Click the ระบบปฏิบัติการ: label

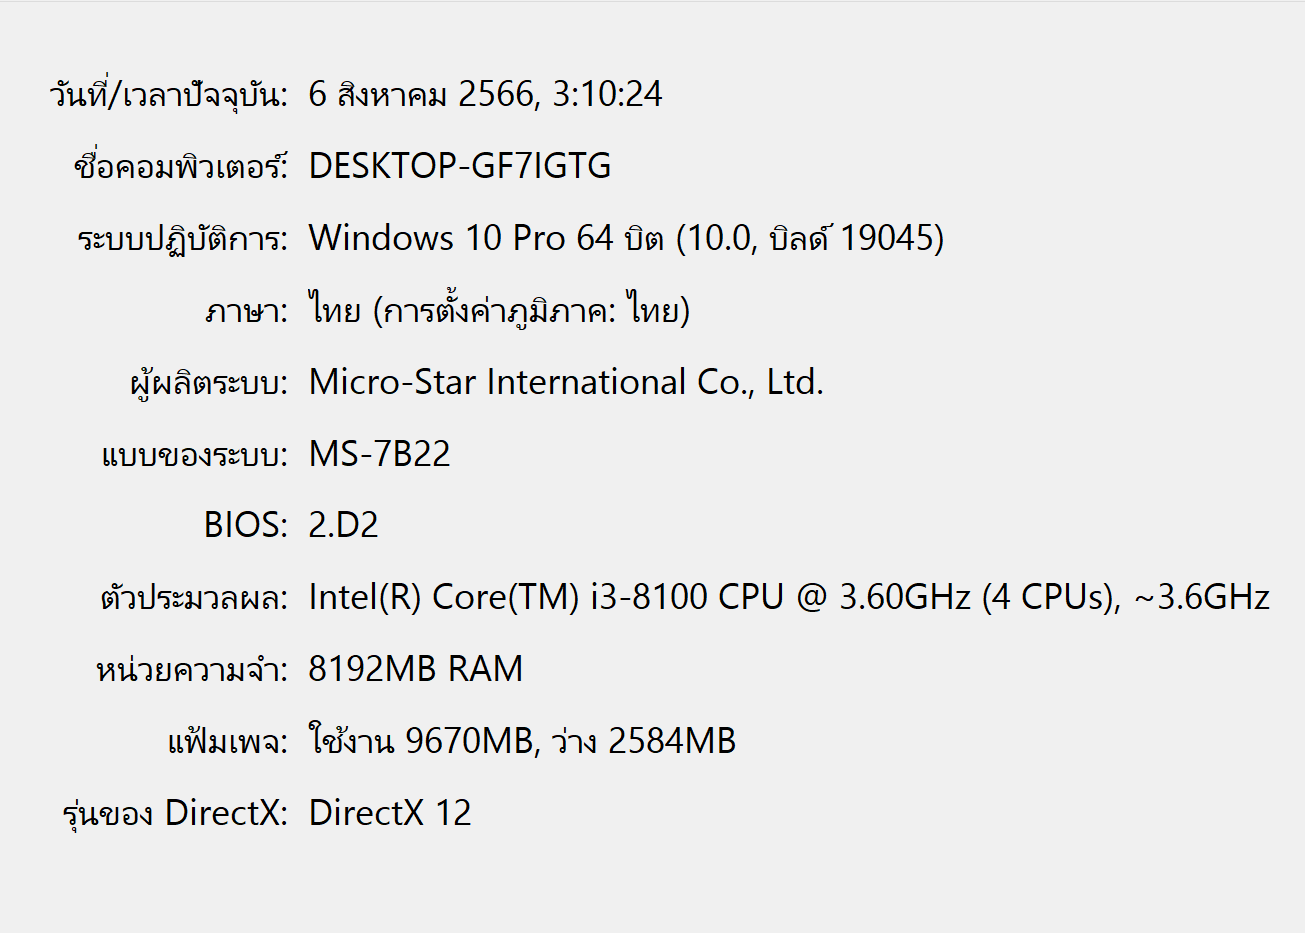(182, 239)
